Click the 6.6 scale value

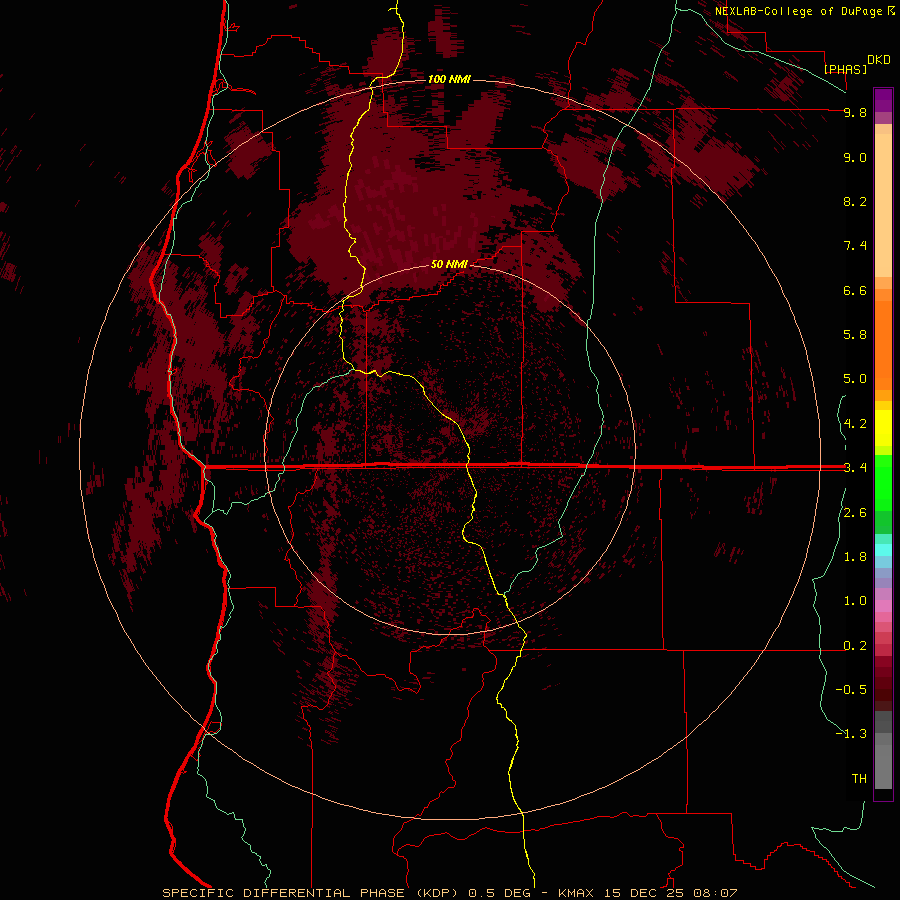pyautogui.click(x=855, y=290)
